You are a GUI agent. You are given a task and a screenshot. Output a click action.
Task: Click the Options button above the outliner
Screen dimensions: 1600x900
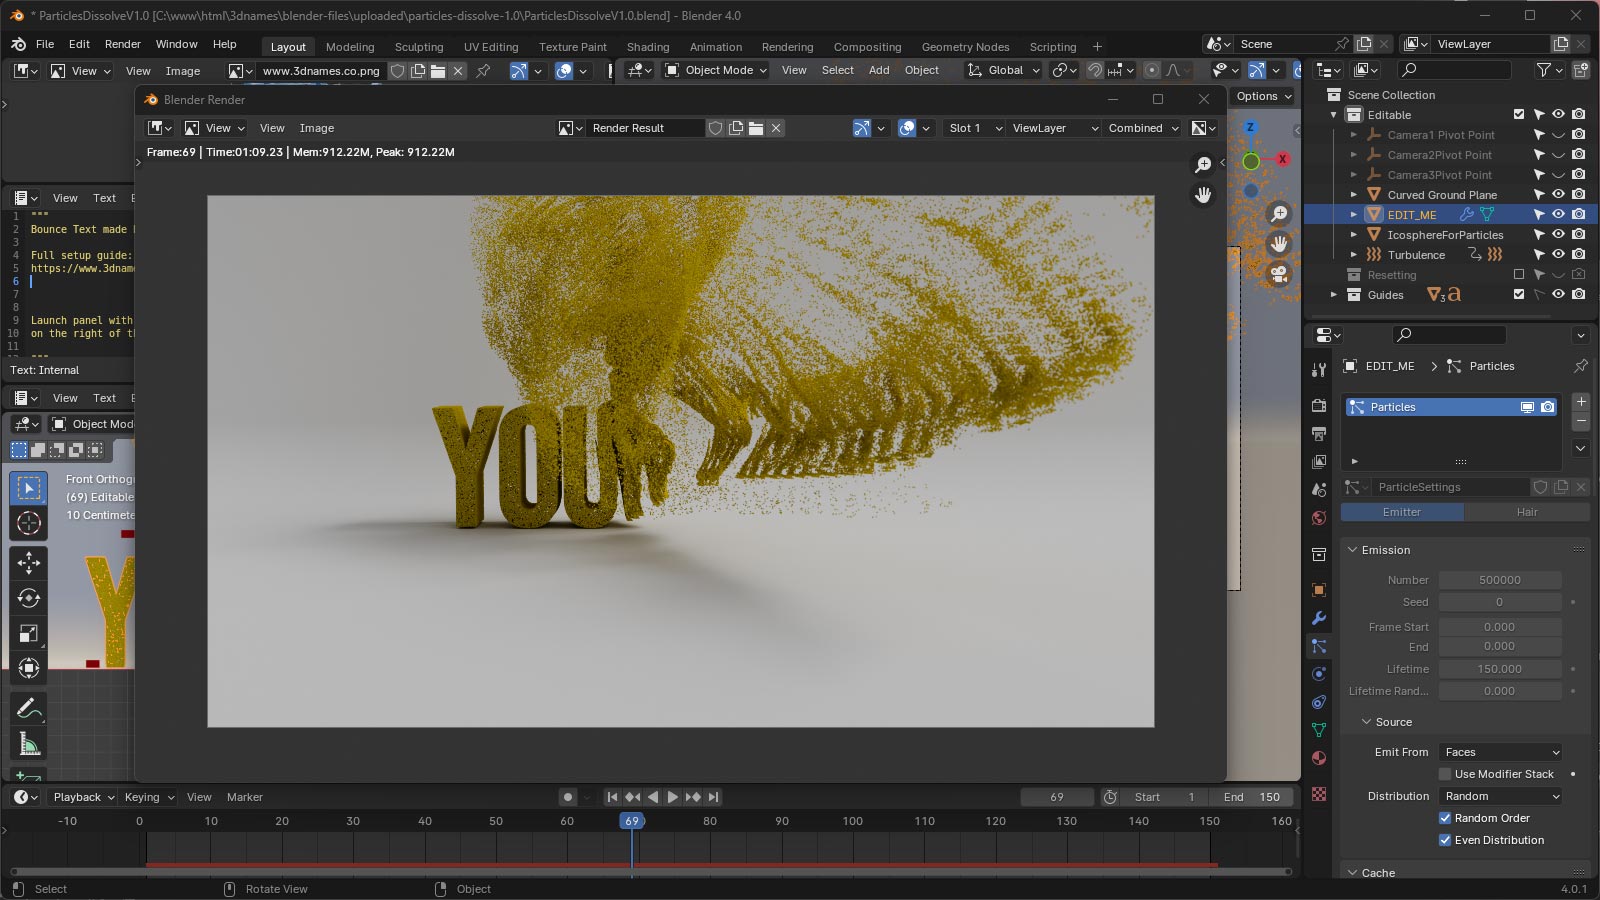click(1262, 95)
